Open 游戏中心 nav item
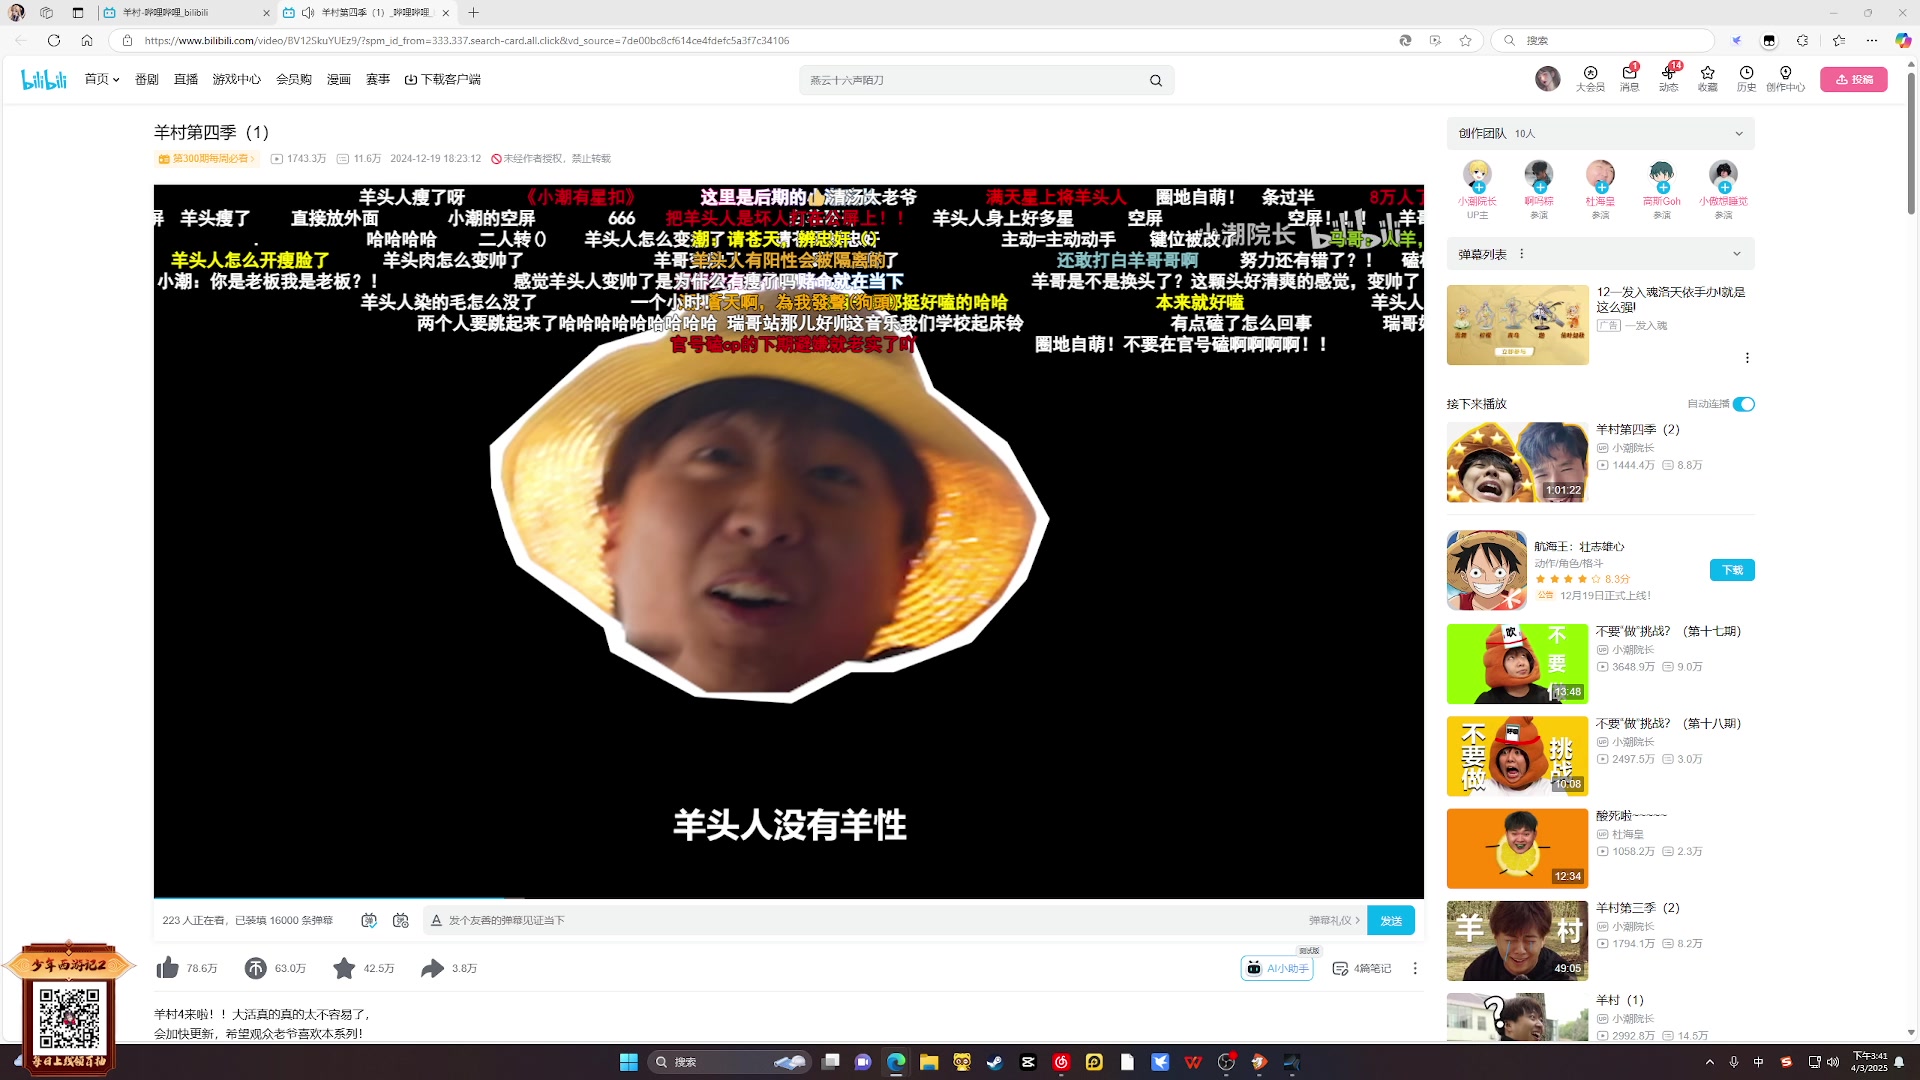The height and width of the screenshot is (1080, 1920). tap(236, 79)
